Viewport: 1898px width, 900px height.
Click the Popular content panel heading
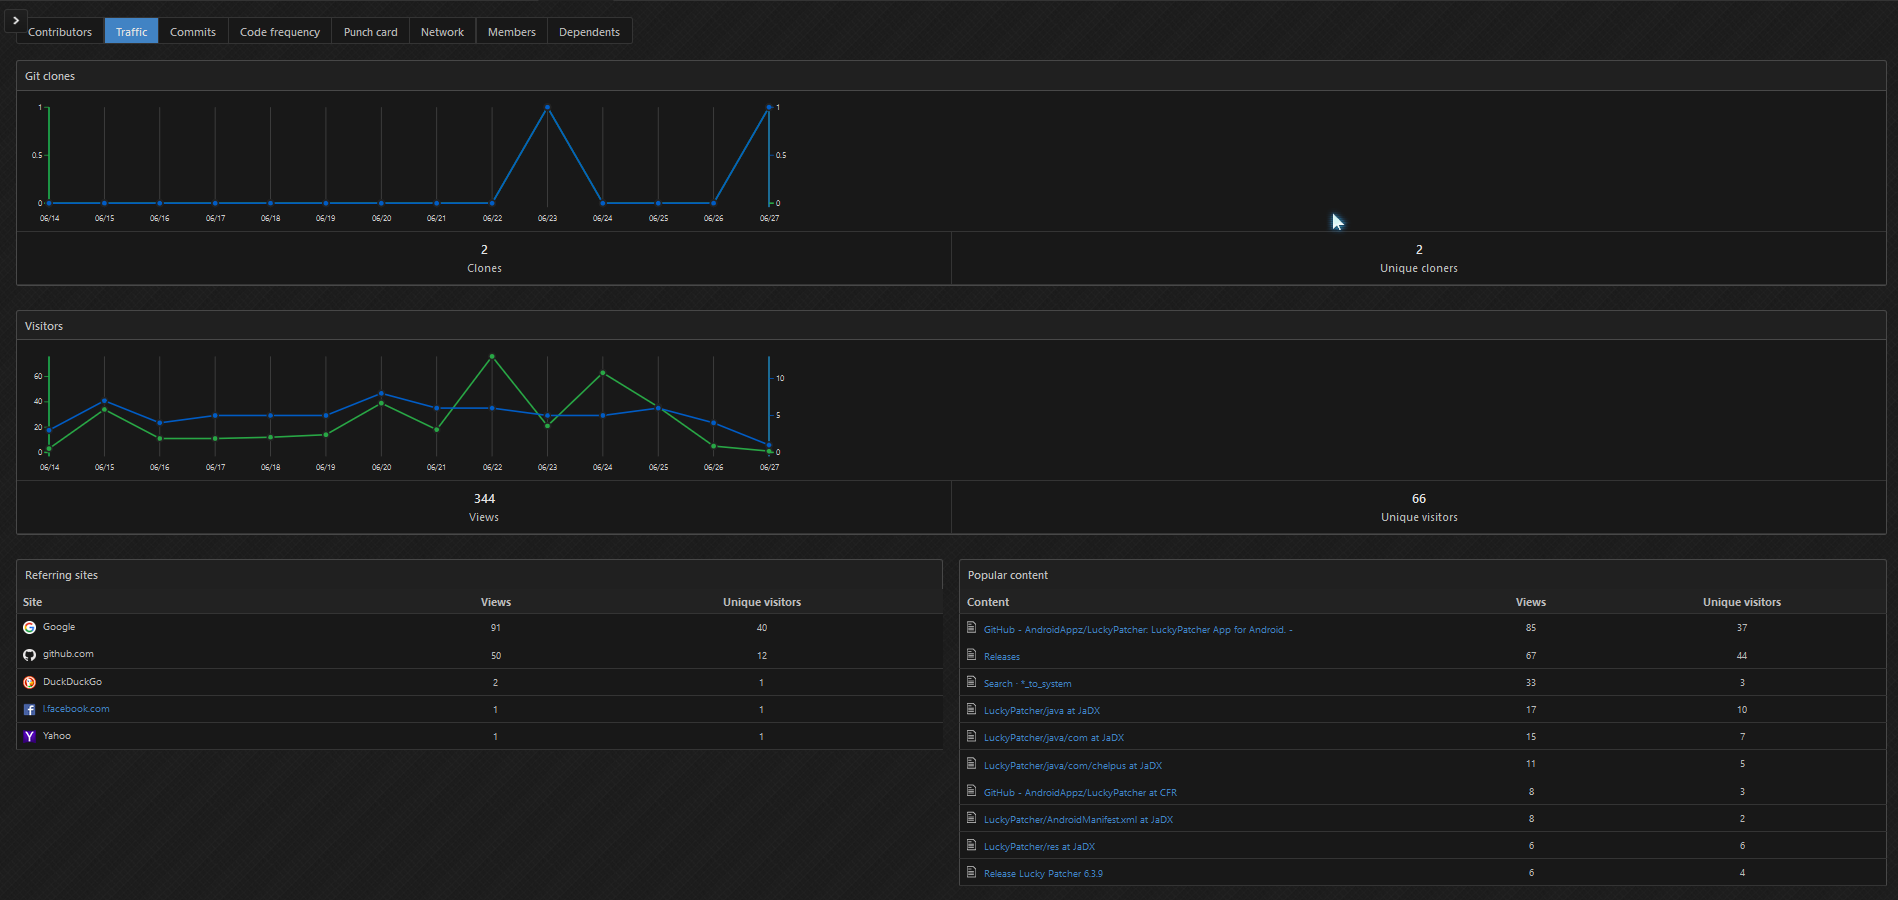point(1008,575)
